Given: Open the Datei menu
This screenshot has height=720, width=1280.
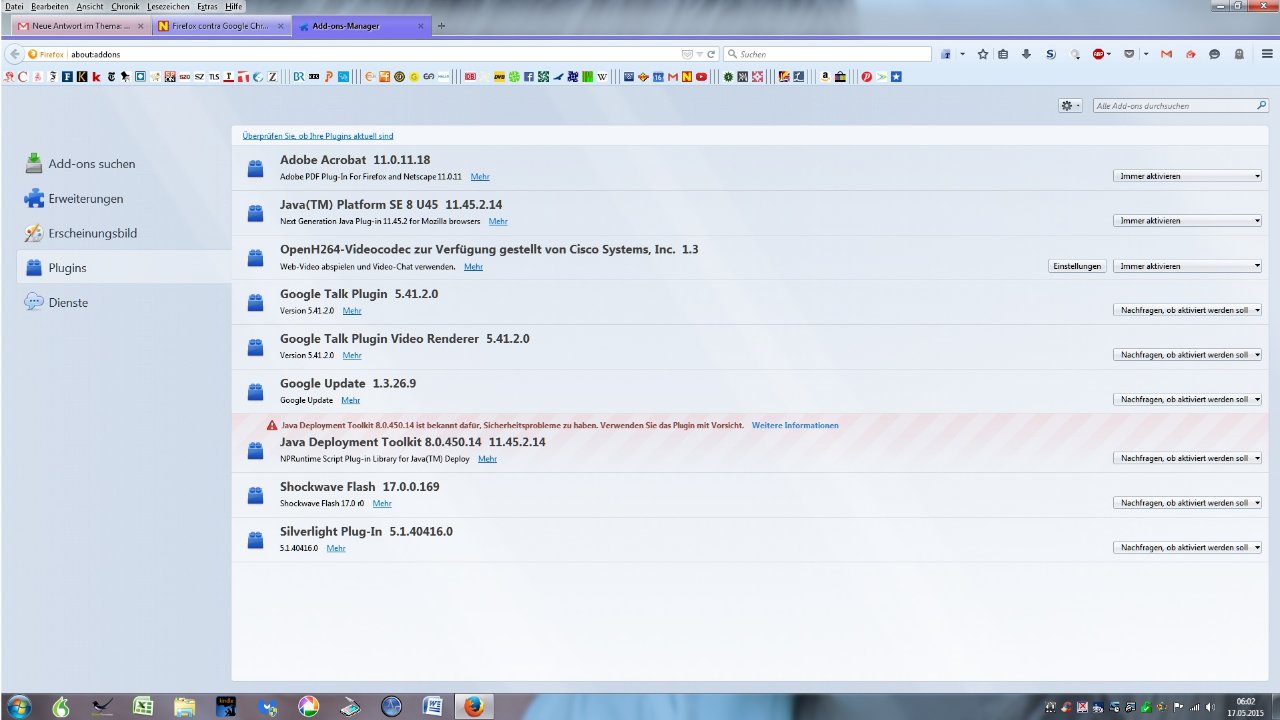Looking at the screenshot, I should [14, 6].
